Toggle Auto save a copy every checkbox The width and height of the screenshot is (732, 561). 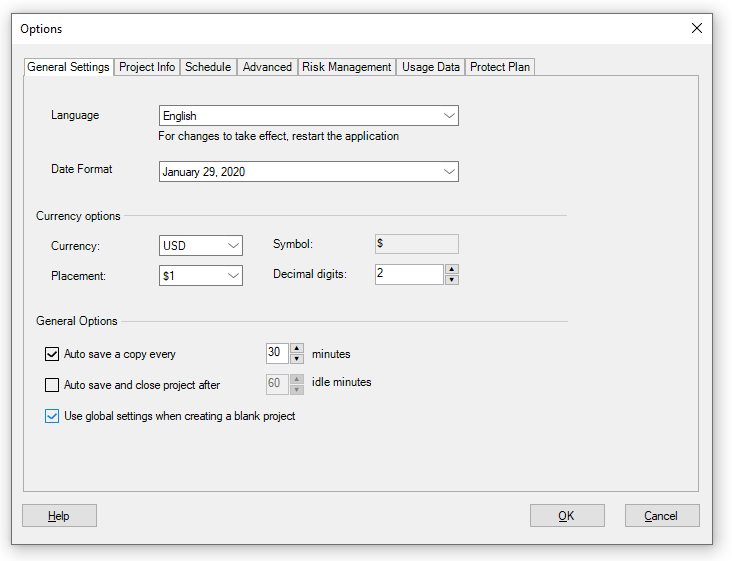[x=52, y=354]
